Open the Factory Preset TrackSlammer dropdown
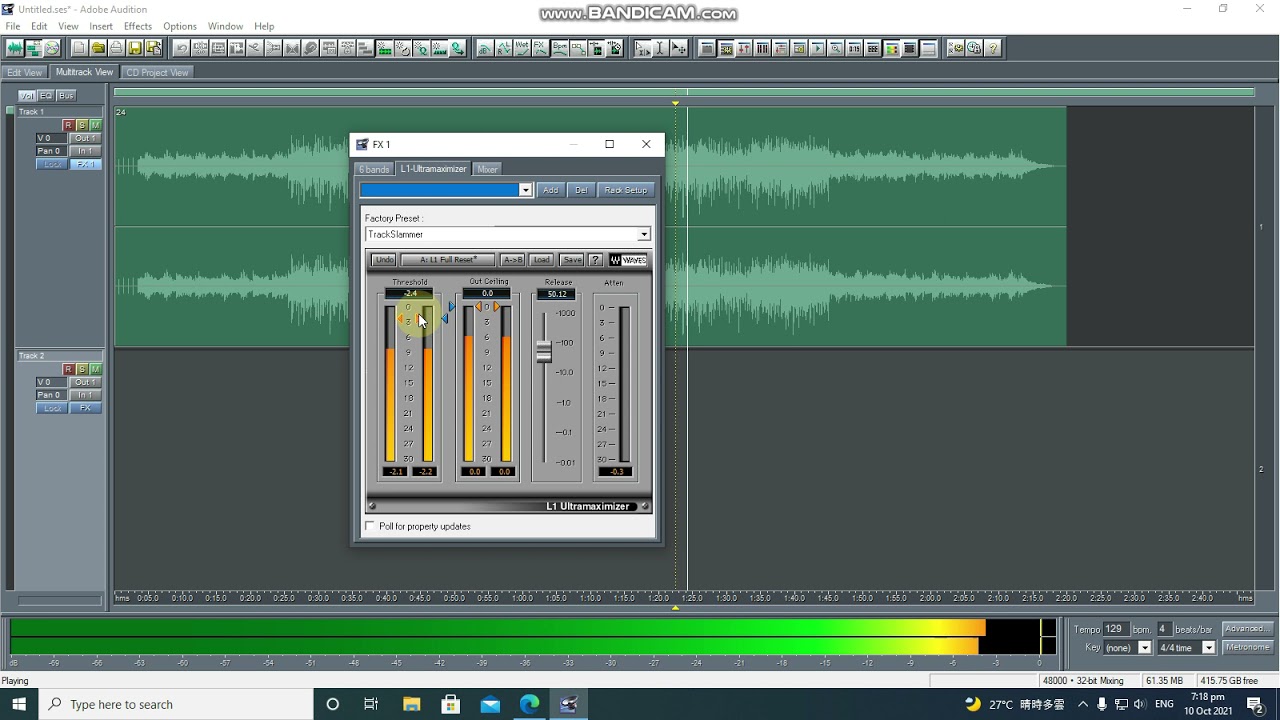This screenshot has height=720, width=1280. point(644,235)
